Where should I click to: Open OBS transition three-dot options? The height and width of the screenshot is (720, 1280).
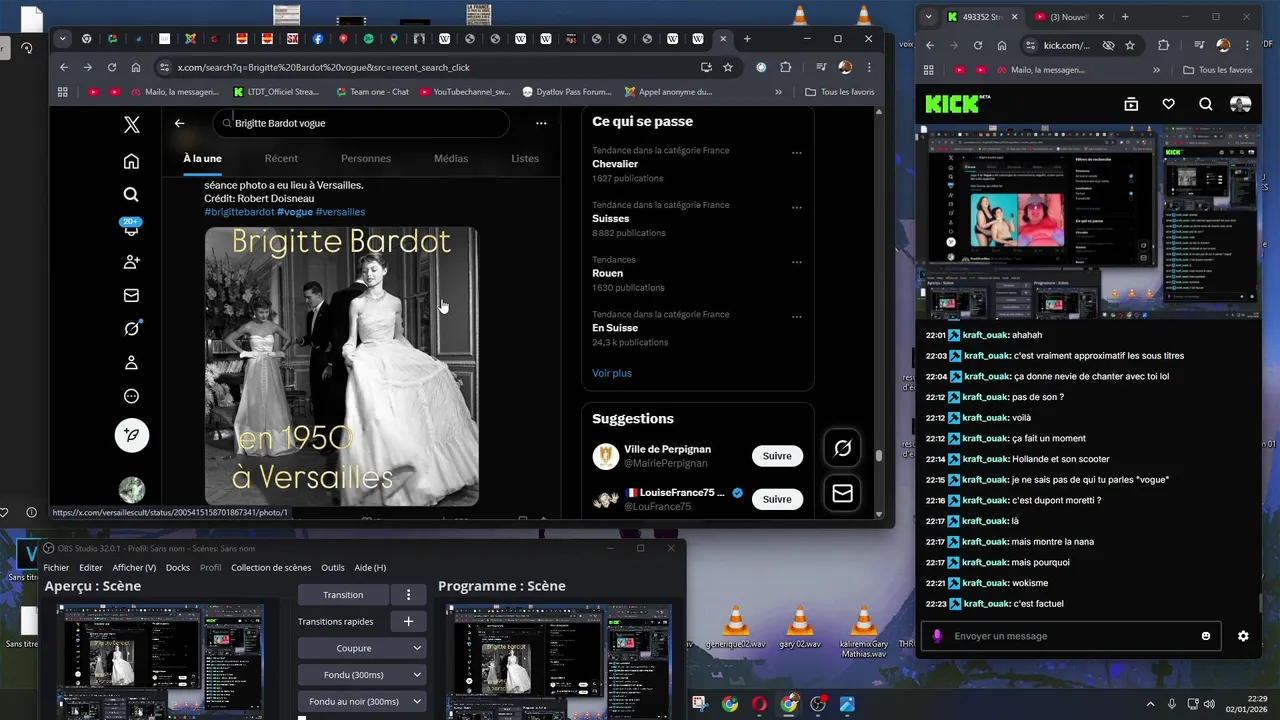[408, 595]
